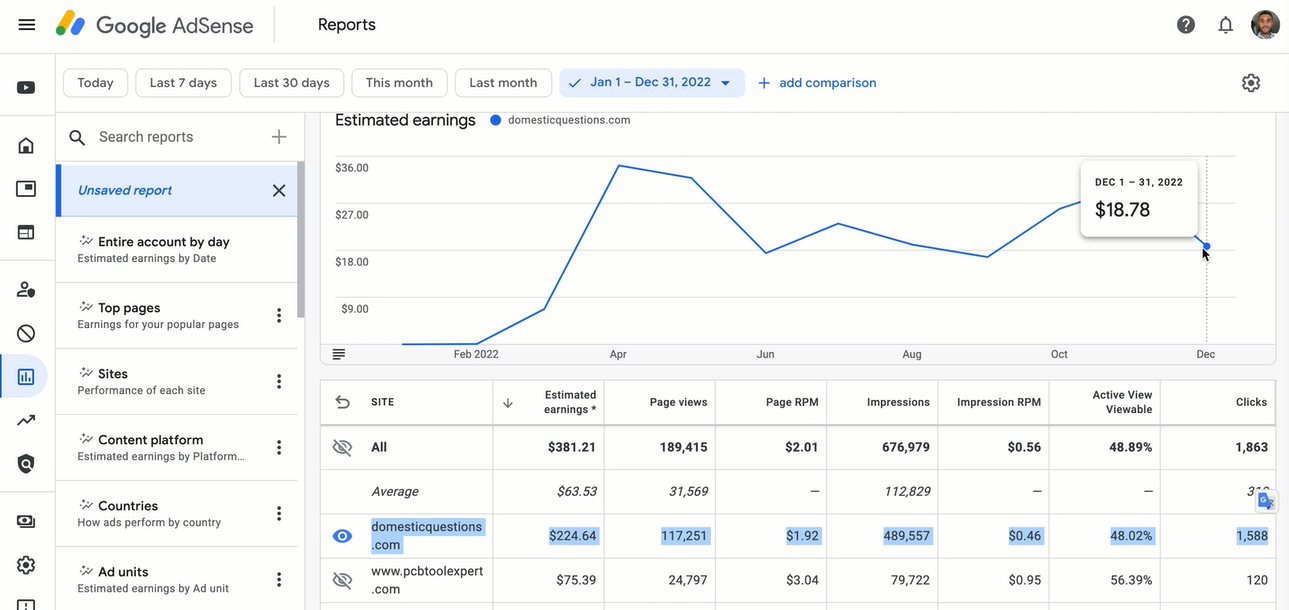Click the table back arrow icon
Viewport: 1289px width, 610px height.
pyautogui.click(x=343, y=402)
